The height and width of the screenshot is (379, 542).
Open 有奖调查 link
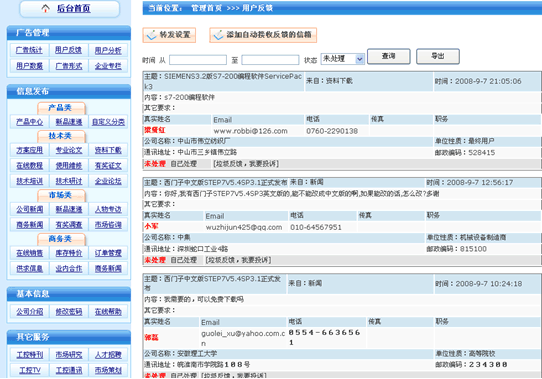point(69,225)
